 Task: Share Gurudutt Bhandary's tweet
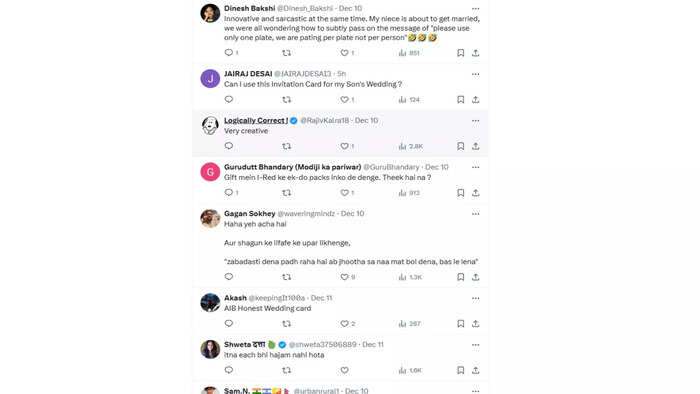(475, 193)
